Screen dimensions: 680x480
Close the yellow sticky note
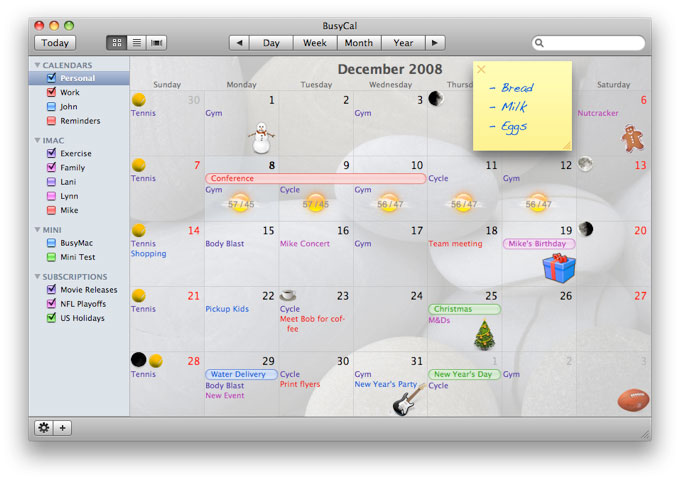click(481, 69)
